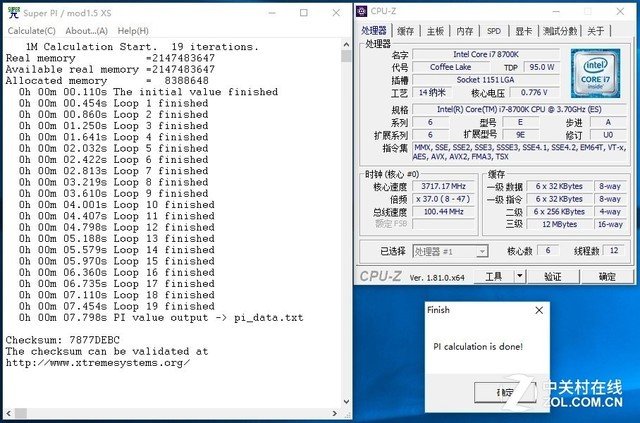Maximize the Super PI window
Image resolution: width=640 pixels, height=423 pixels.
point(304,13)
